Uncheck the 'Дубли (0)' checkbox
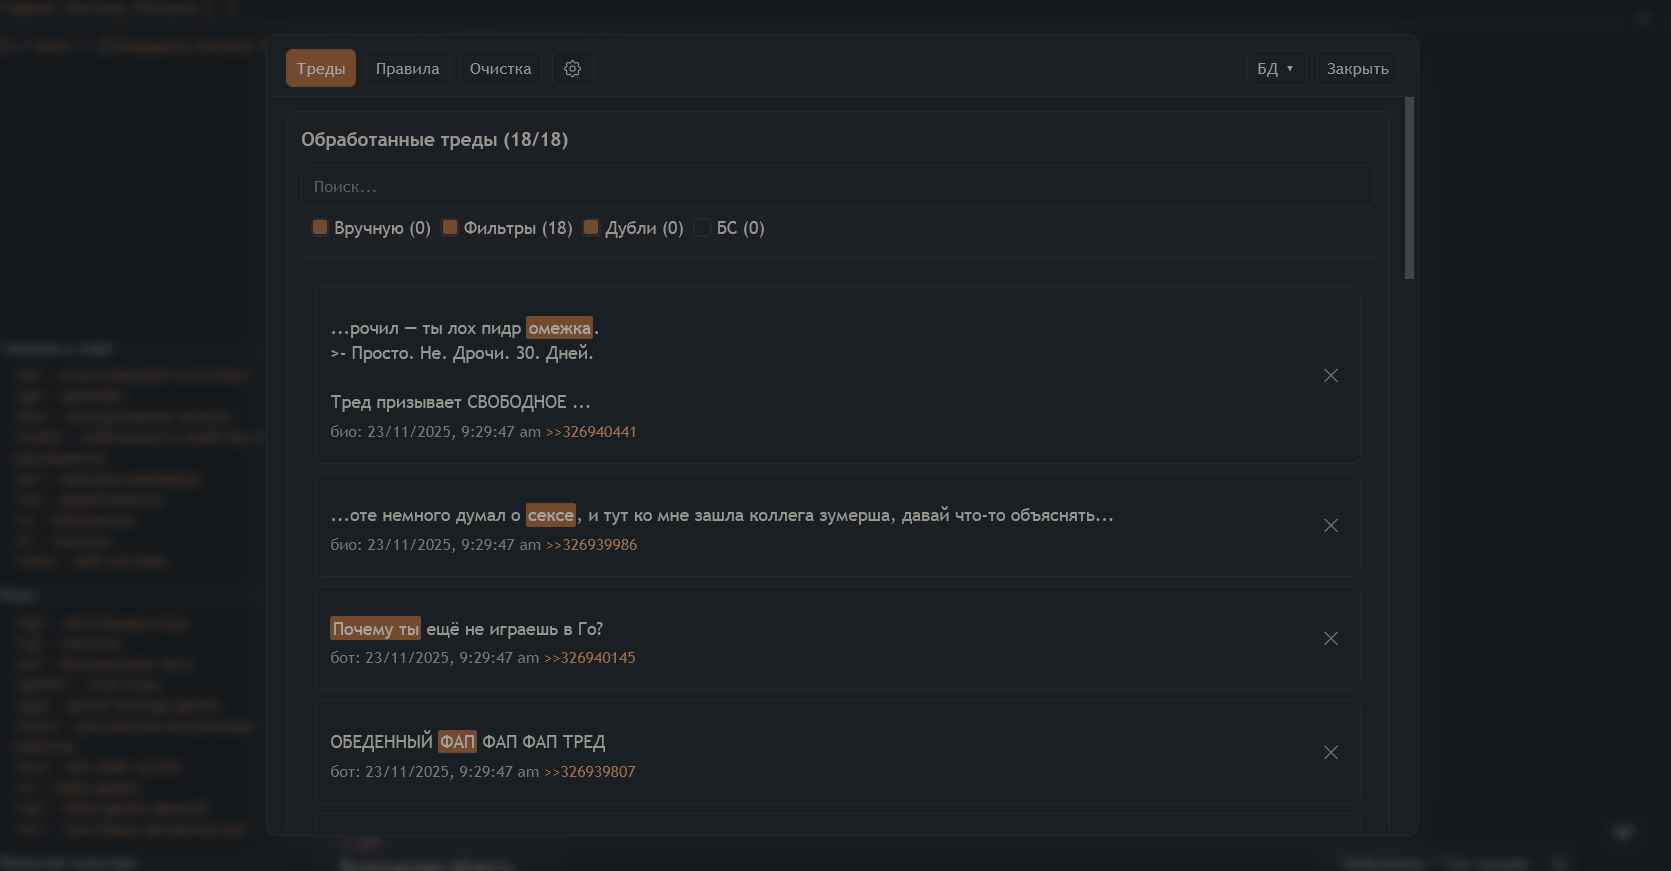This screenshot has height=871, width=1671. click(591, 228)
